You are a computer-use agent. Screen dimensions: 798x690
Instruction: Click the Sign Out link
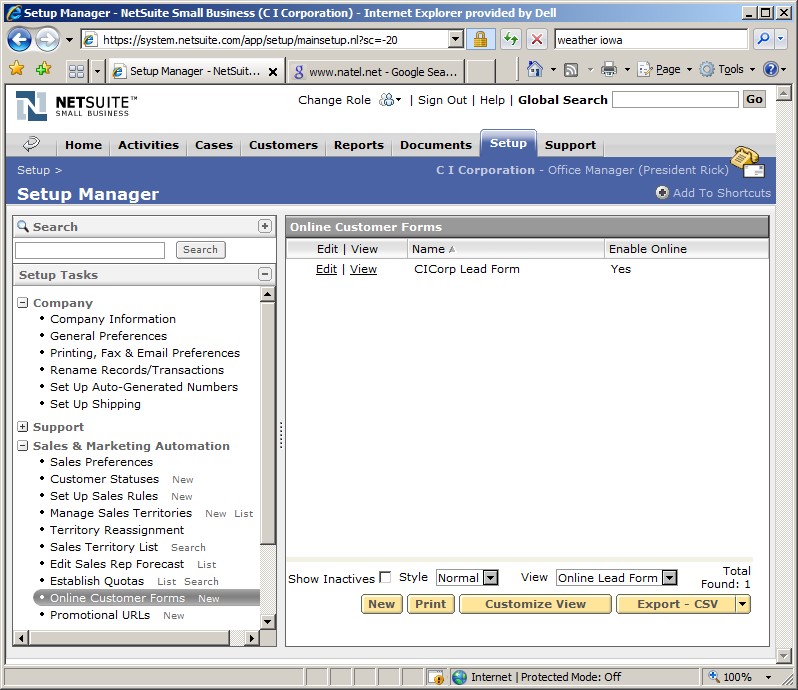[442, 100]
